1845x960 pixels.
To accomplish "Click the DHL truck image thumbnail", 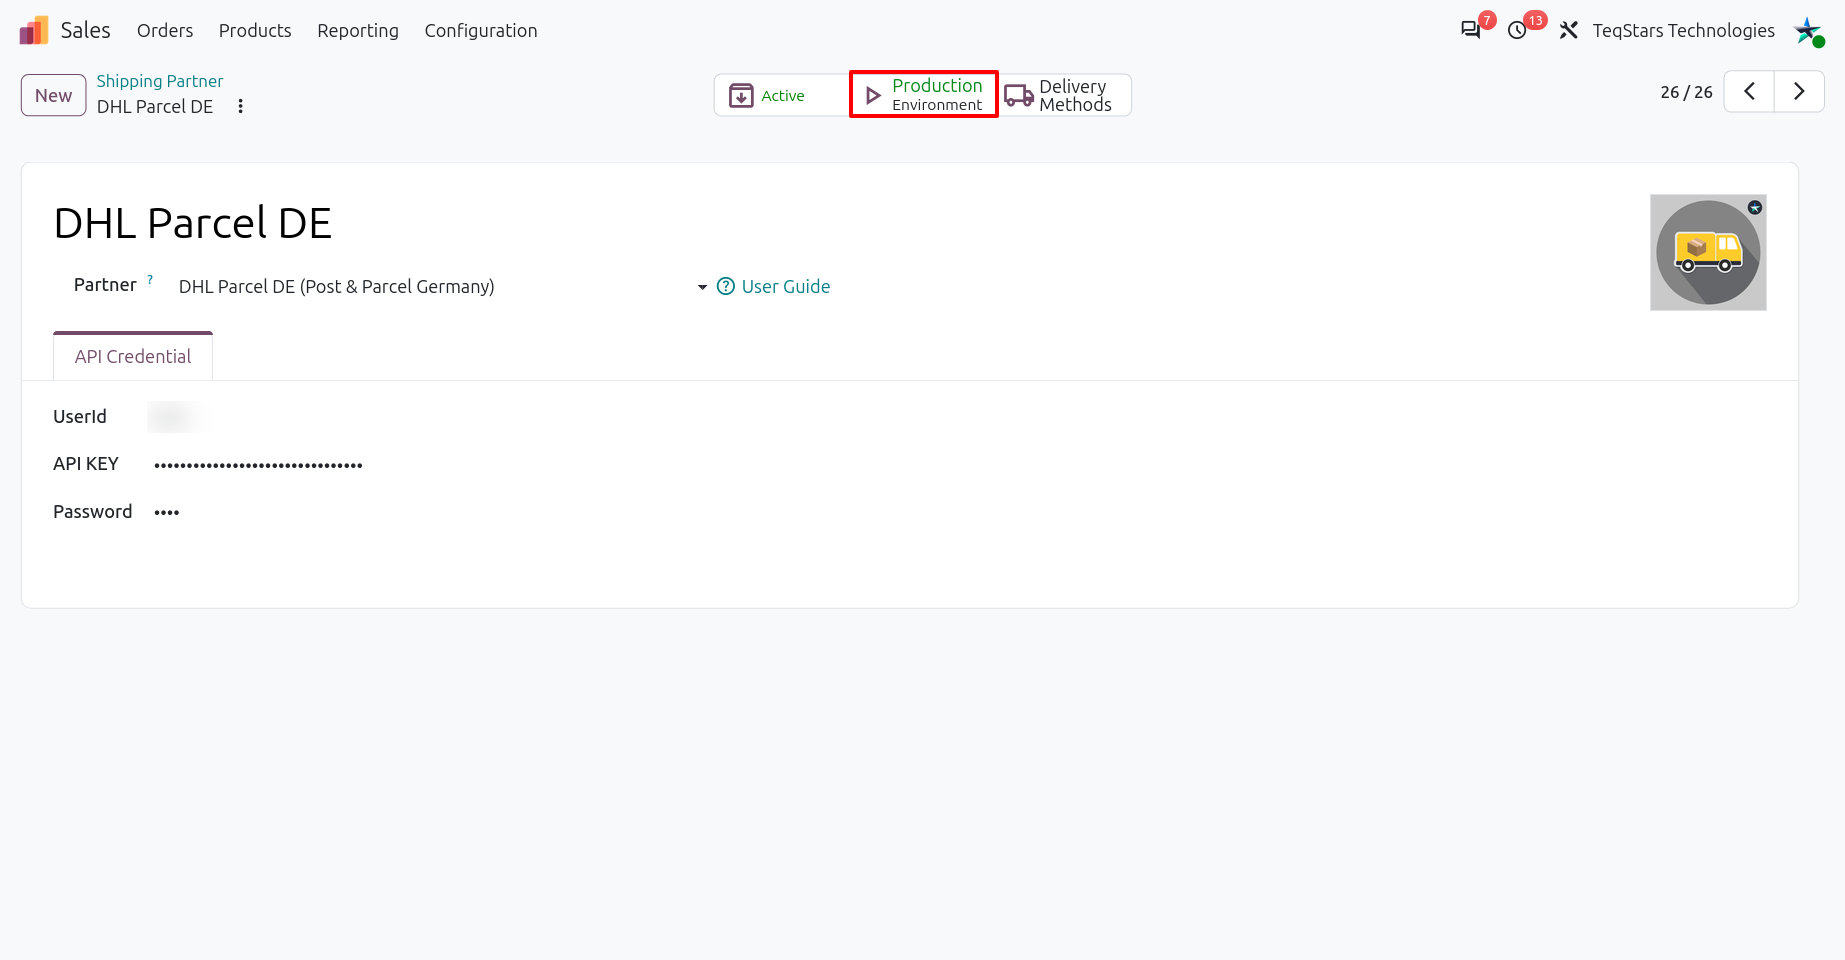I will (x=1708, y=252).
